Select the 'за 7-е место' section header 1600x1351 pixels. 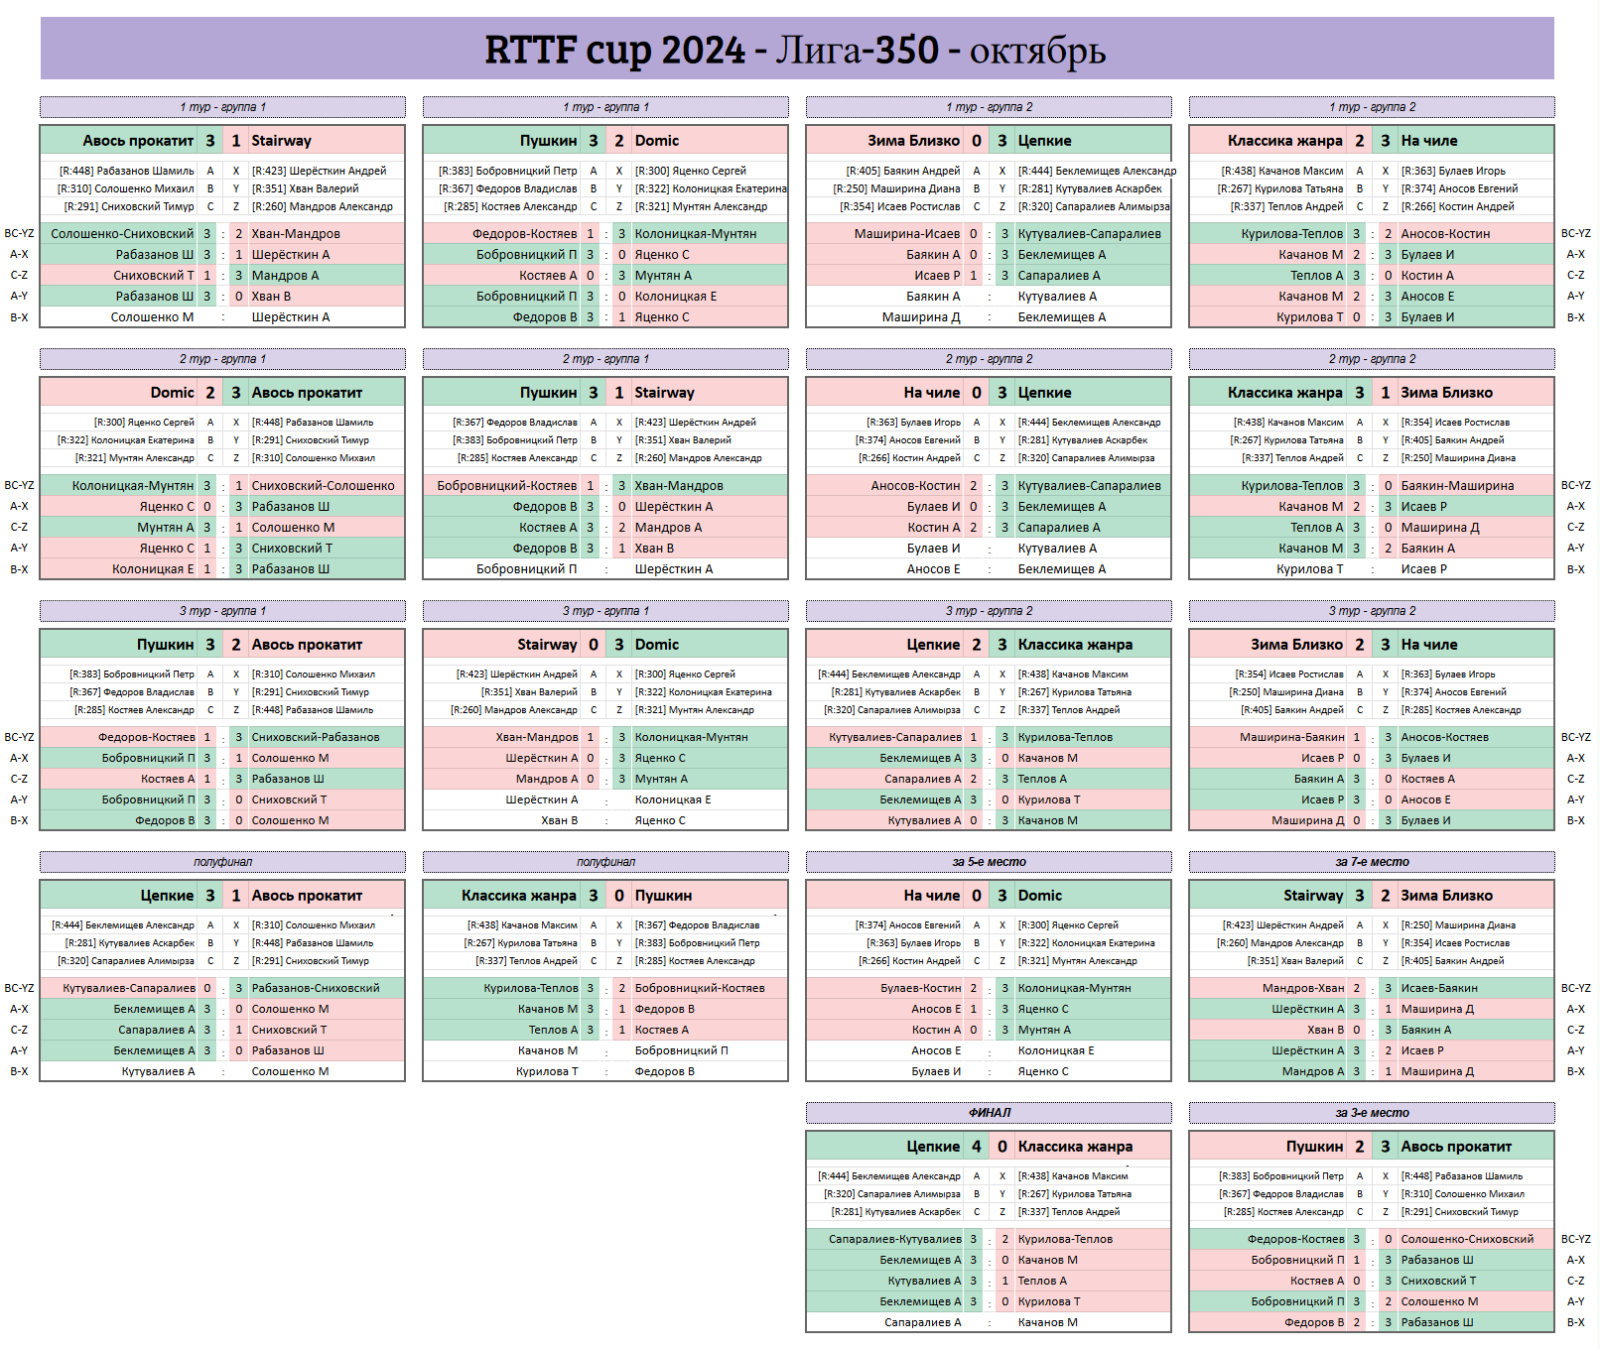click(1371, 862)
